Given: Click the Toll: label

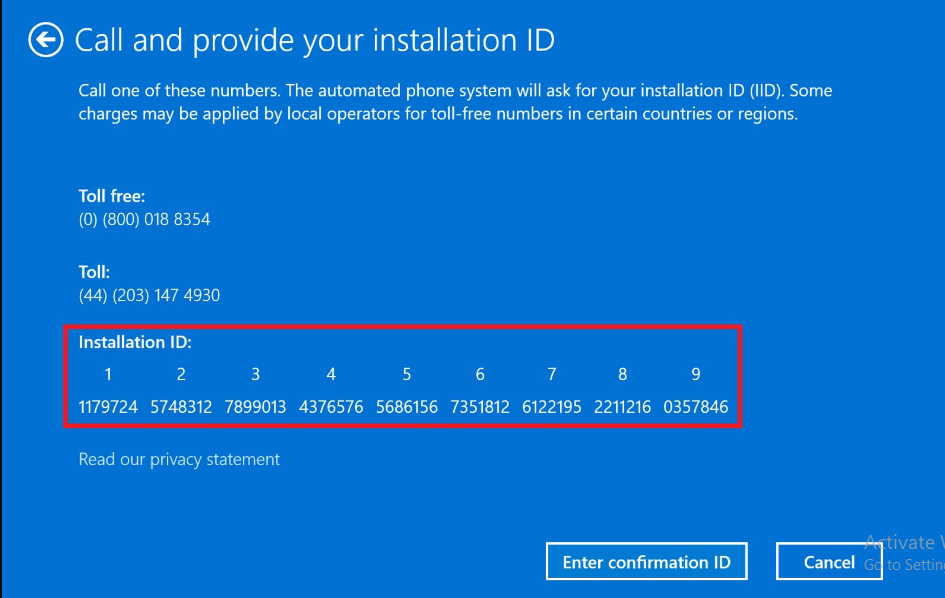Looking at the screenshot, I should (94, 272).
